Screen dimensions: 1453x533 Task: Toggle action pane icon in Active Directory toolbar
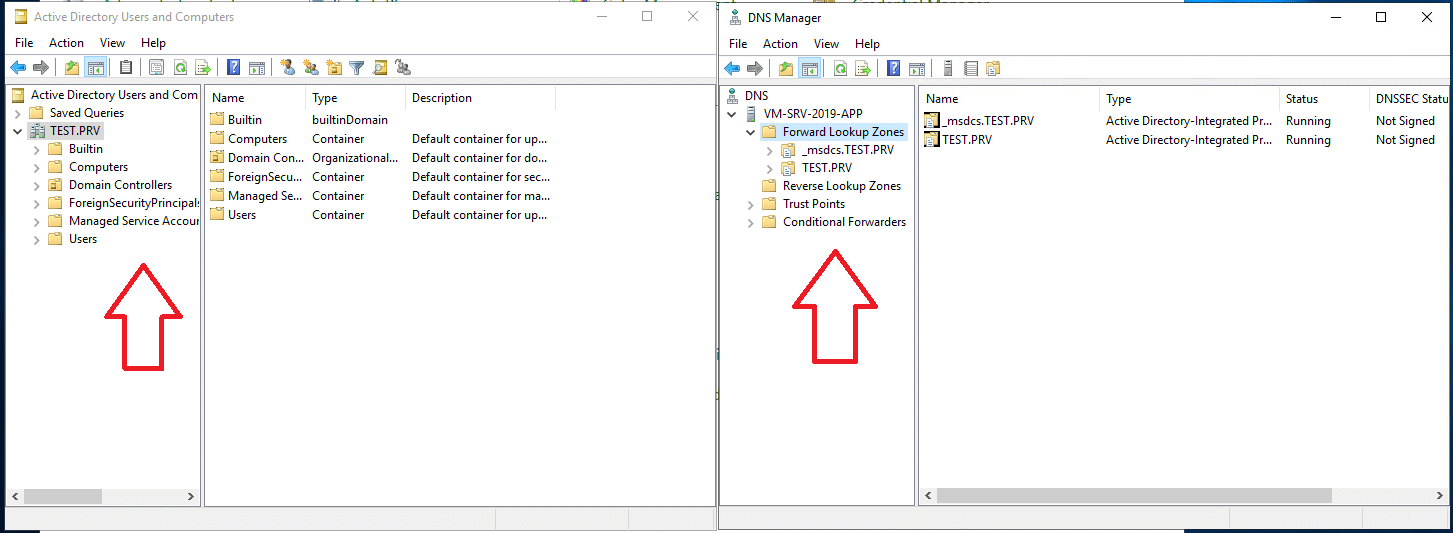(257, 68)
